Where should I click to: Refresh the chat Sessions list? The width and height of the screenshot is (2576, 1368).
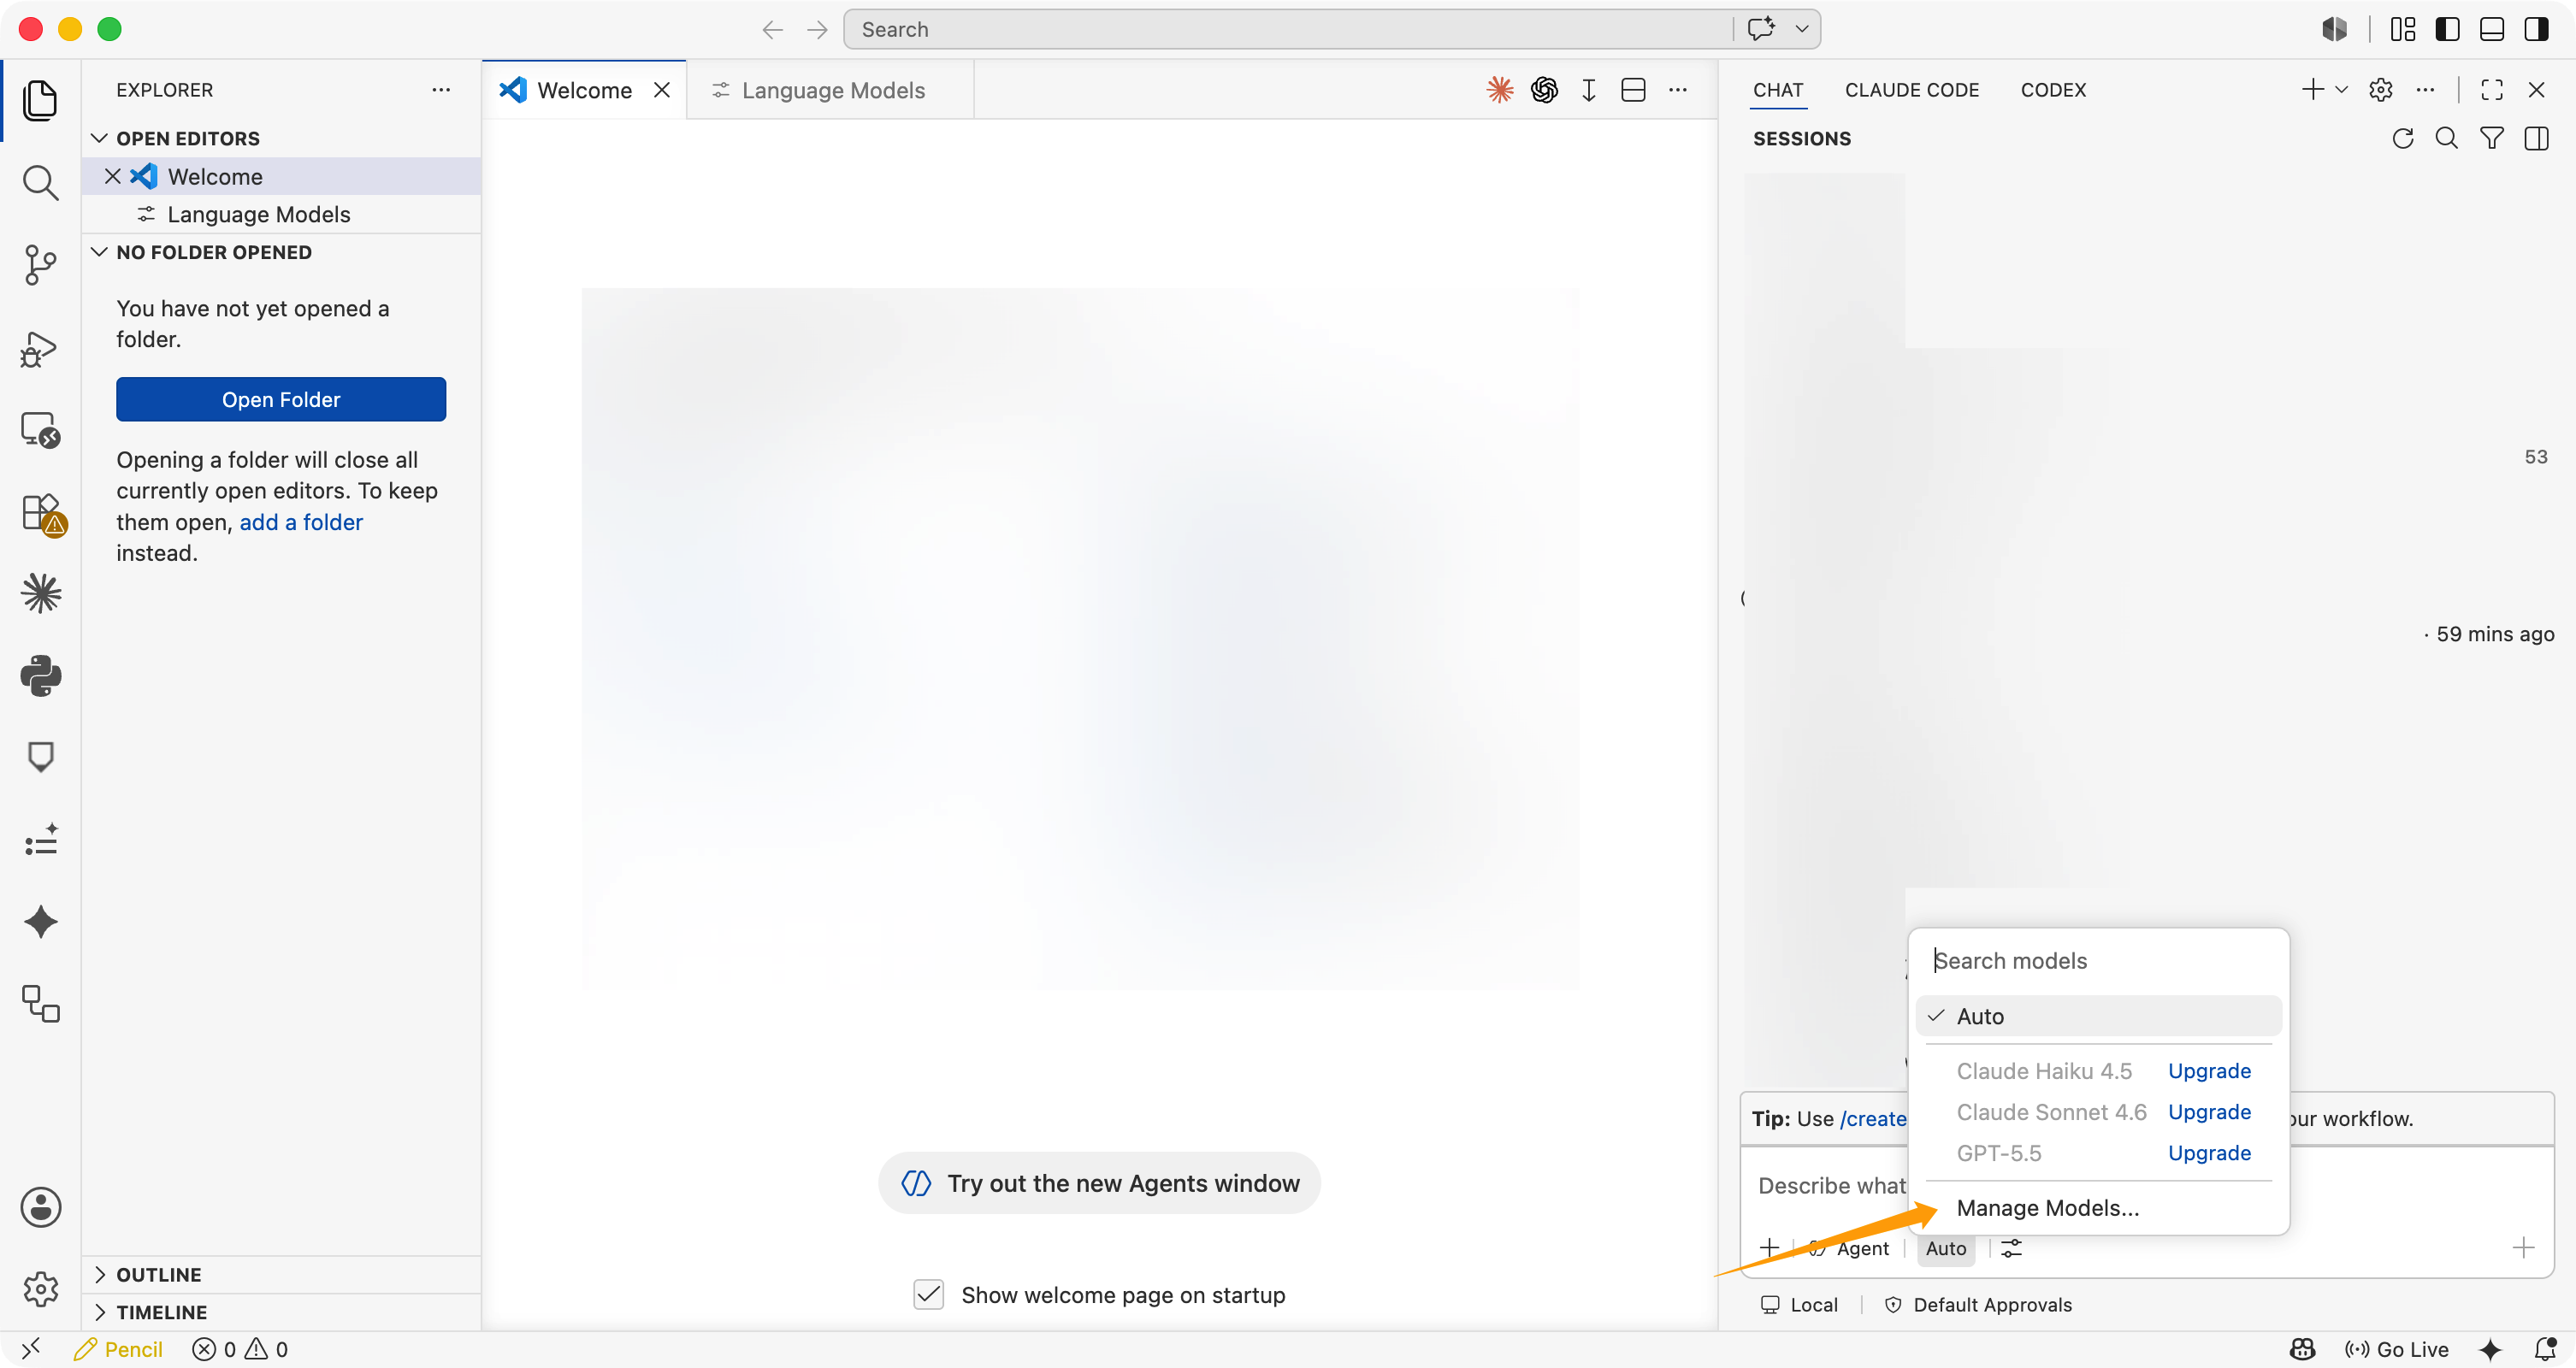(2402, 138)
